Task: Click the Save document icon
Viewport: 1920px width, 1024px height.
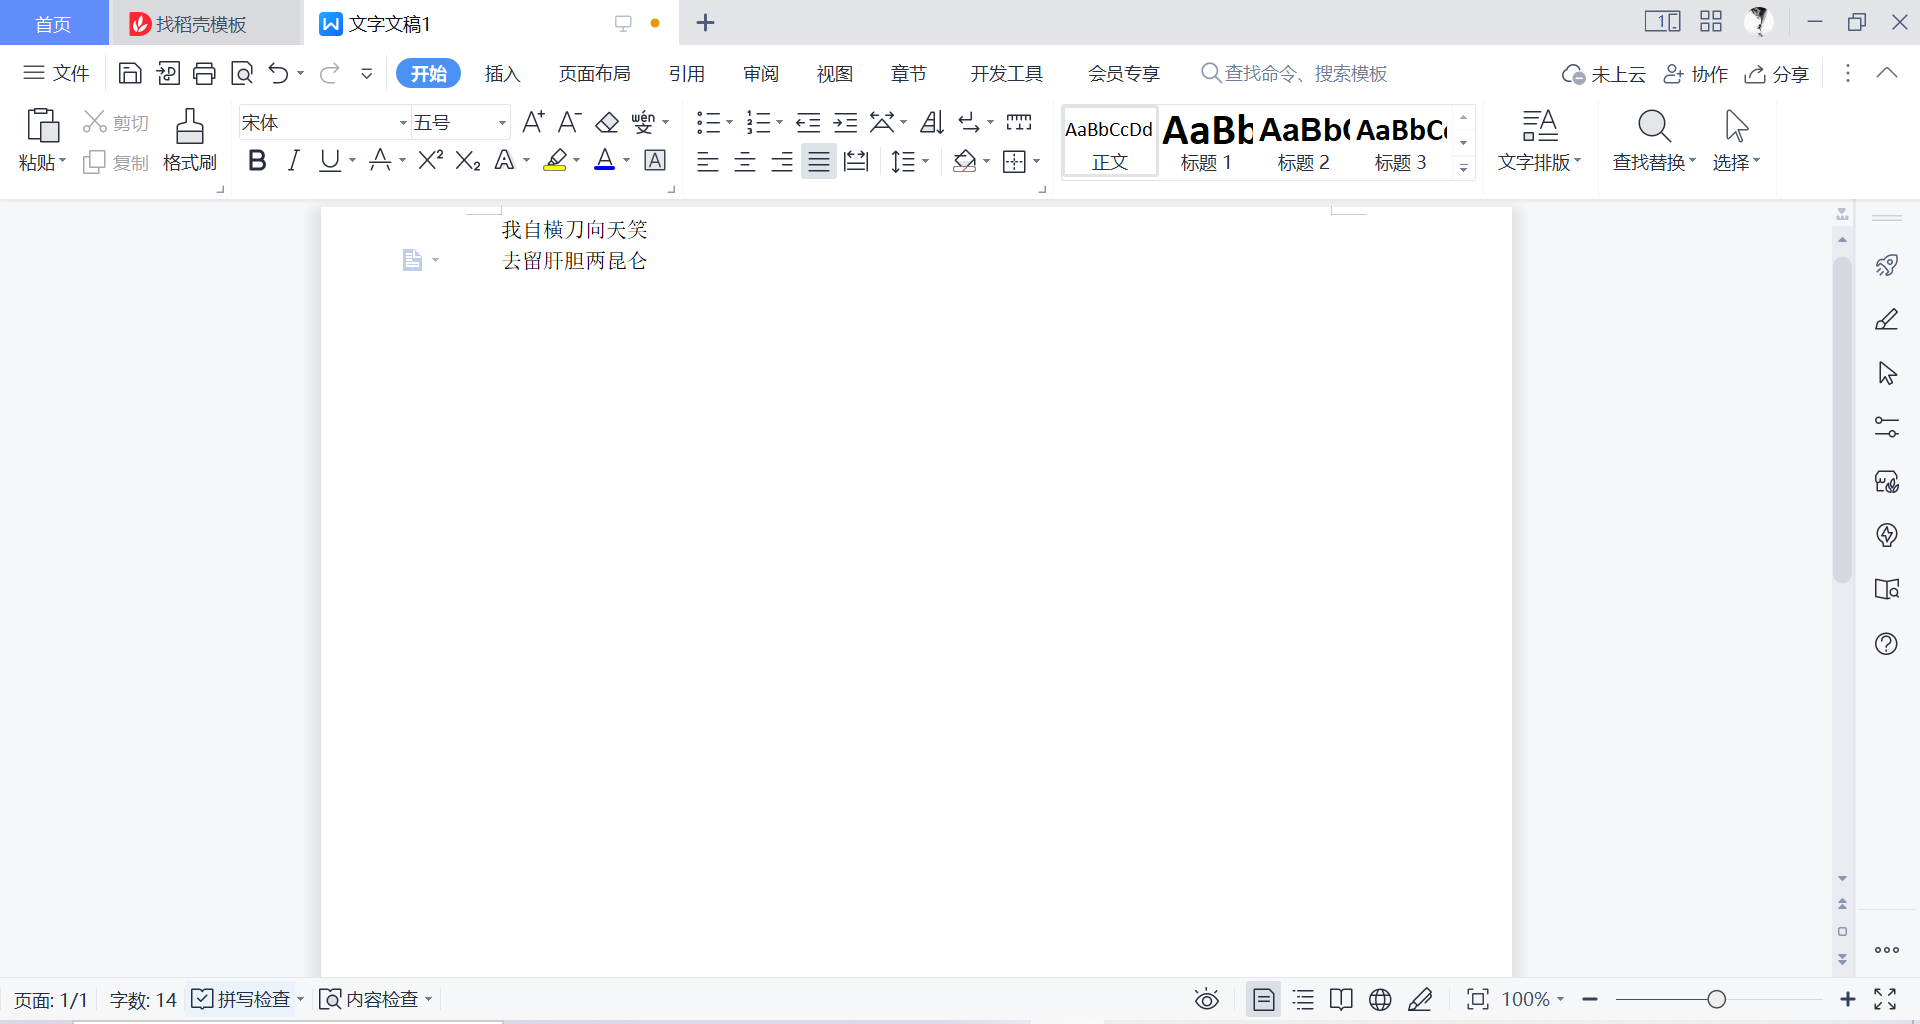Action: coord(130,73)
